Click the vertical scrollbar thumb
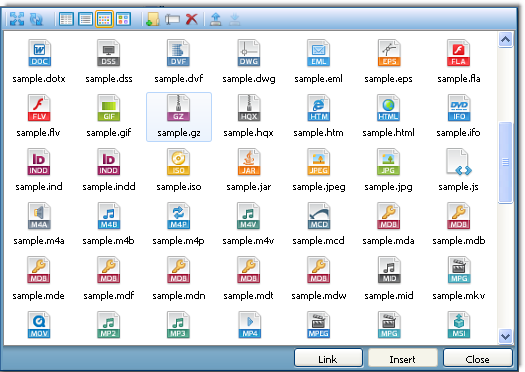This screenshot has height=372, width=525. coord(505,162)
